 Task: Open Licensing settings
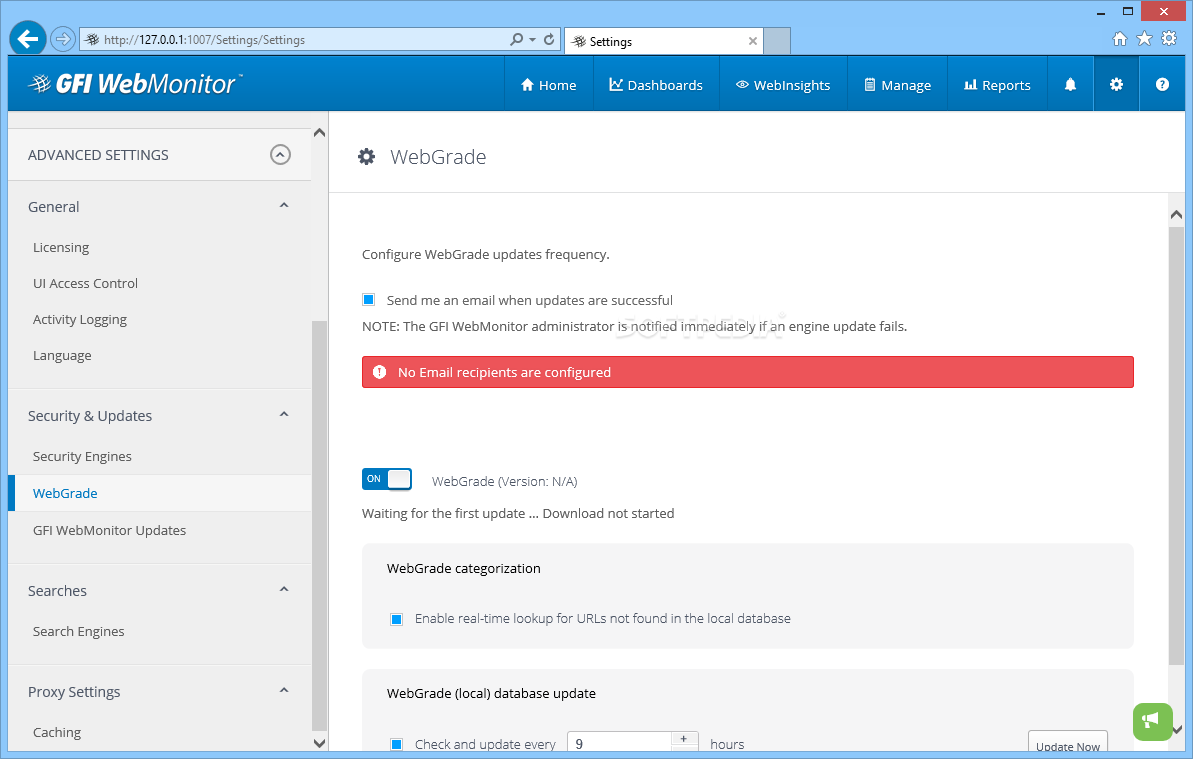(x=61, y=248)
